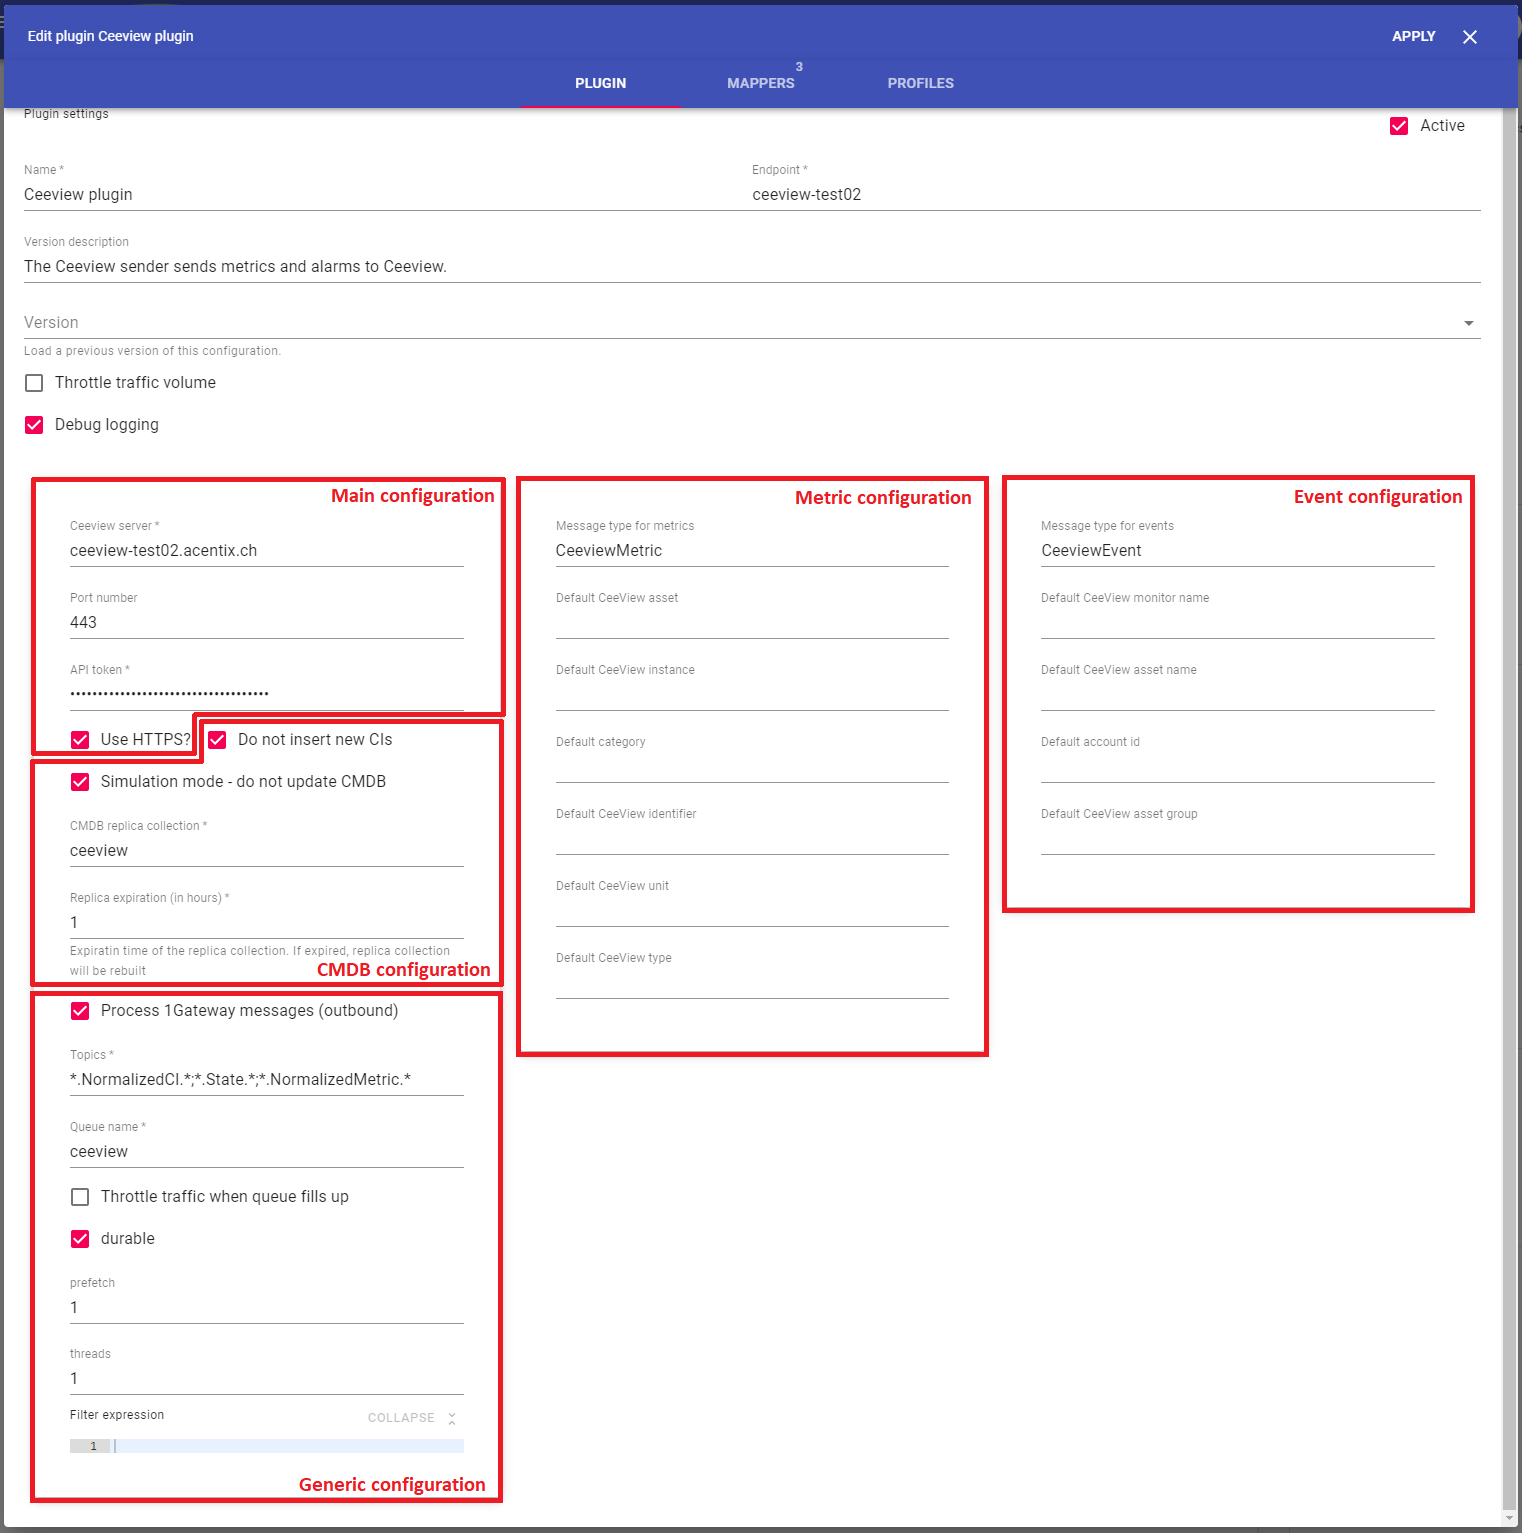Close the Edit plugin dialog
The width and height of the screenshot is (1522, 1533).
1469,37
